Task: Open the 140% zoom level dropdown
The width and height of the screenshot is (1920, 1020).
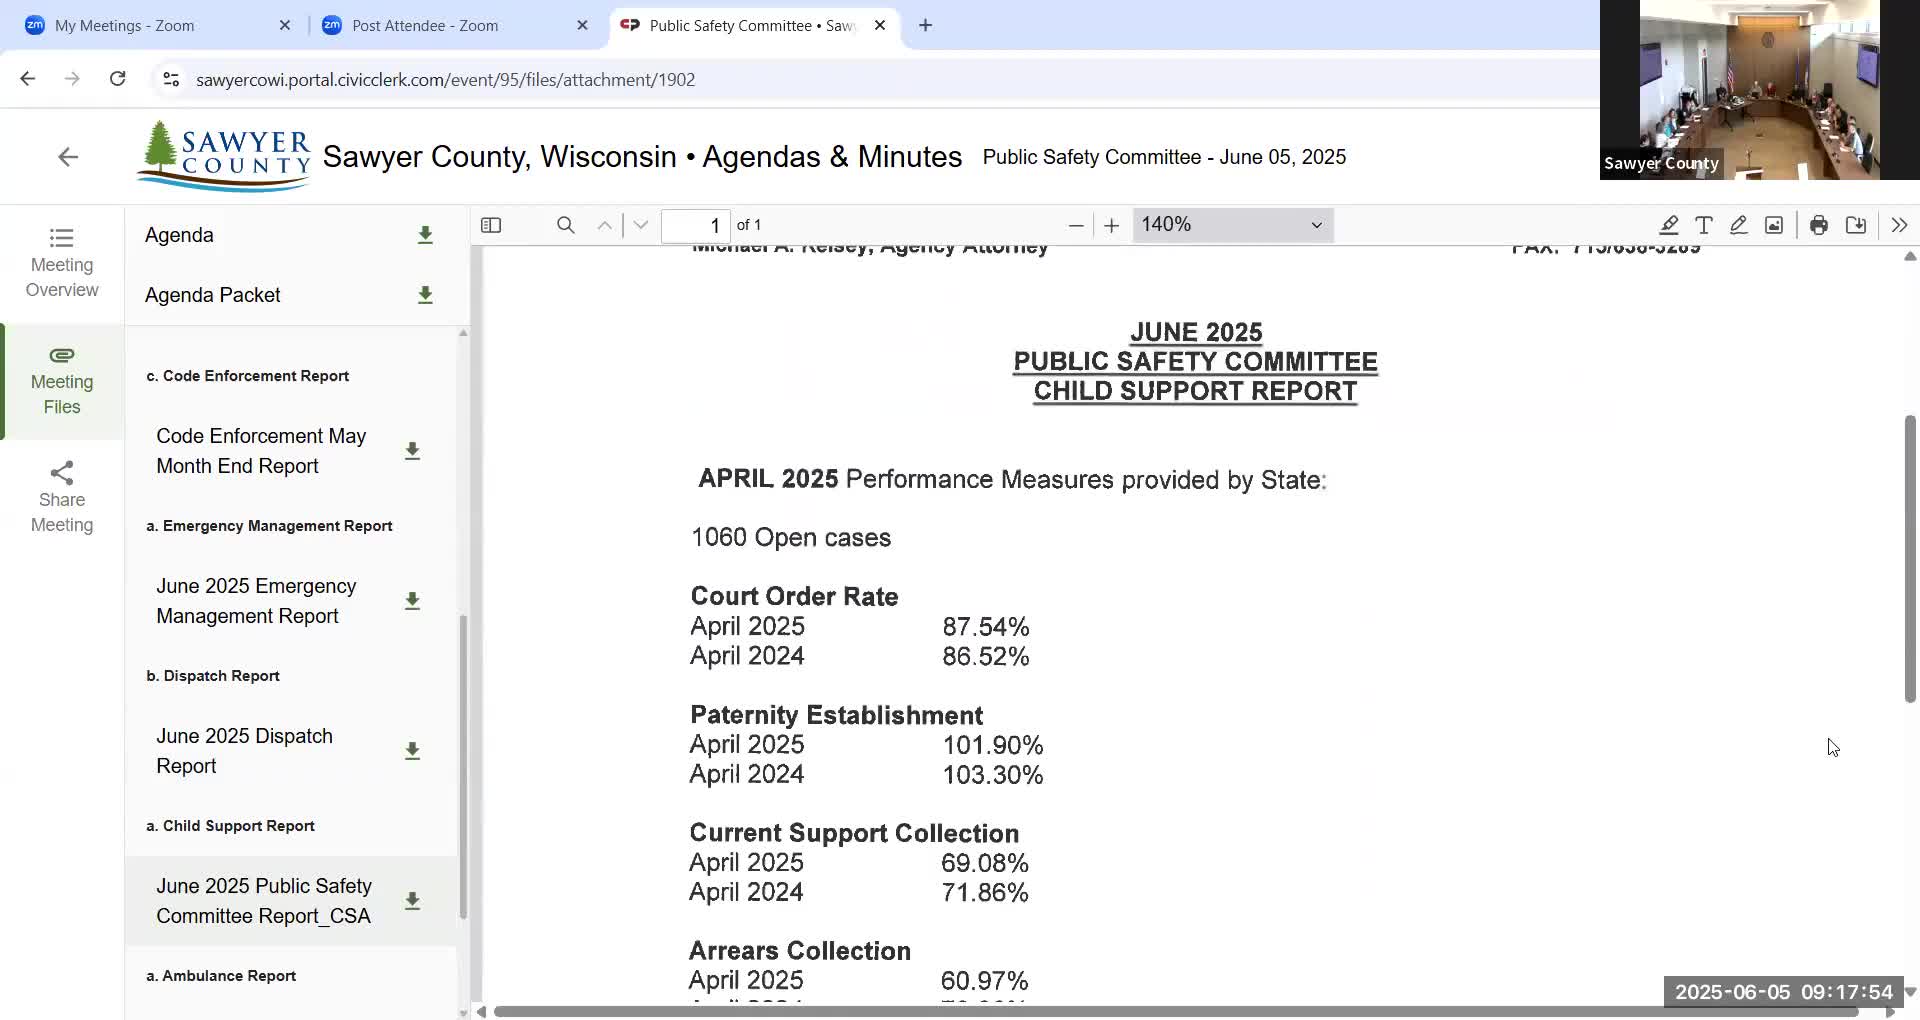Action: pos(1232,225)
